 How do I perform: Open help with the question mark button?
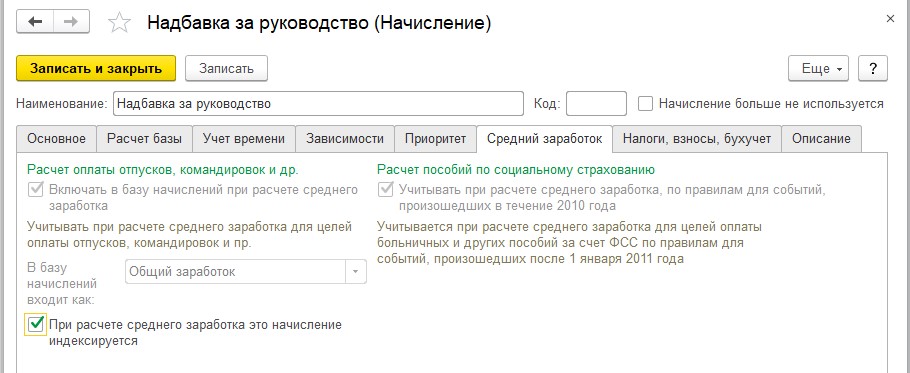pyautogui.click(x=873, y=68)
